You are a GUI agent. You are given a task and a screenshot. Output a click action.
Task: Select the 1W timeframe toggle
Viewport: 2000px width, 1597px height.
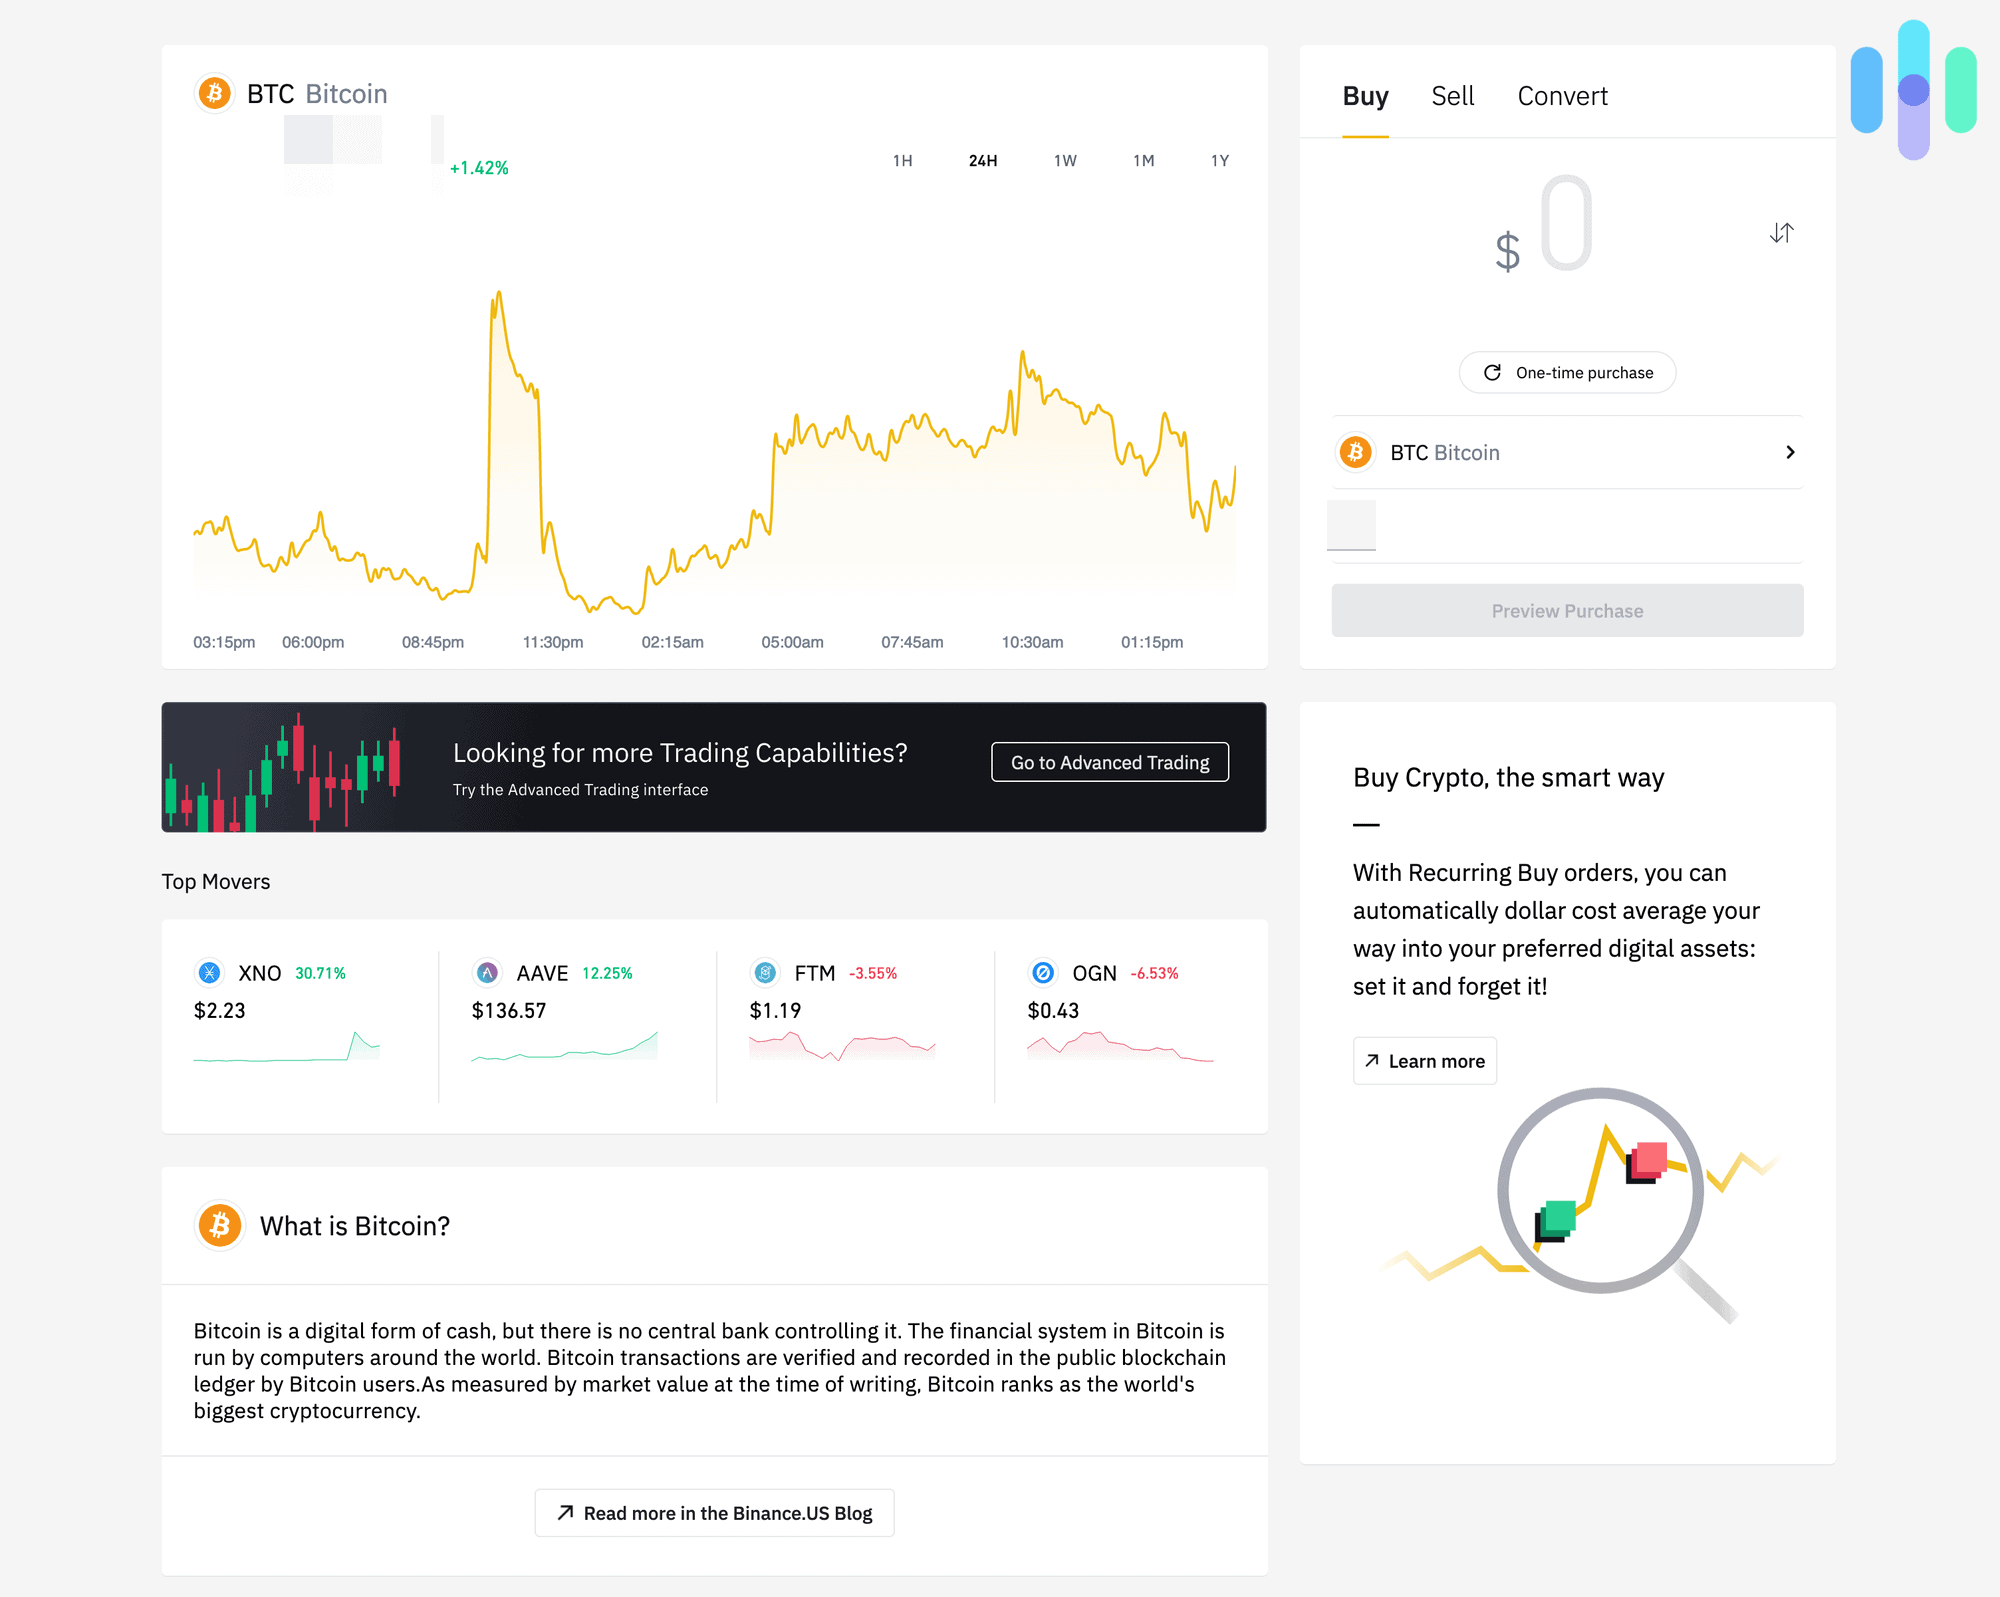click(1066, 160)
